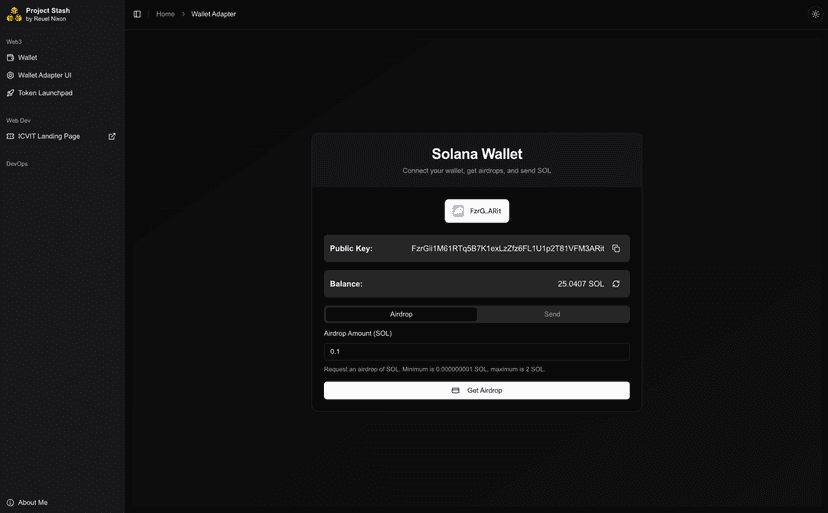Viewport: 828px width, 513px height.
Task: Click the external link icon beside ICVIT
Action: coord(112,136)
